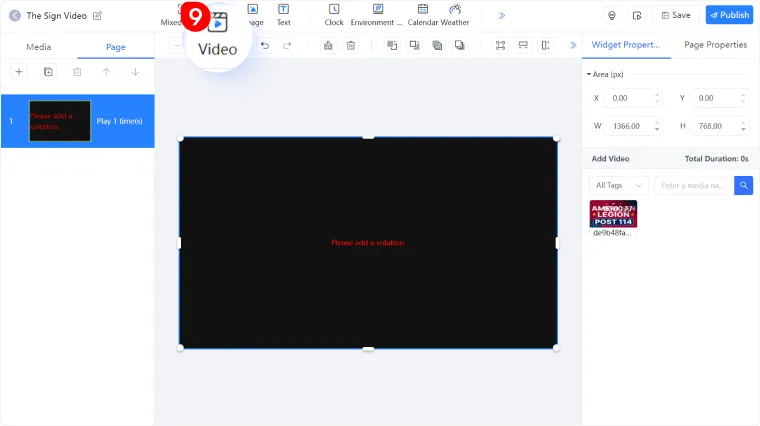The image size is (760, 426).
Task: Click the Save button
Action: 676,15
